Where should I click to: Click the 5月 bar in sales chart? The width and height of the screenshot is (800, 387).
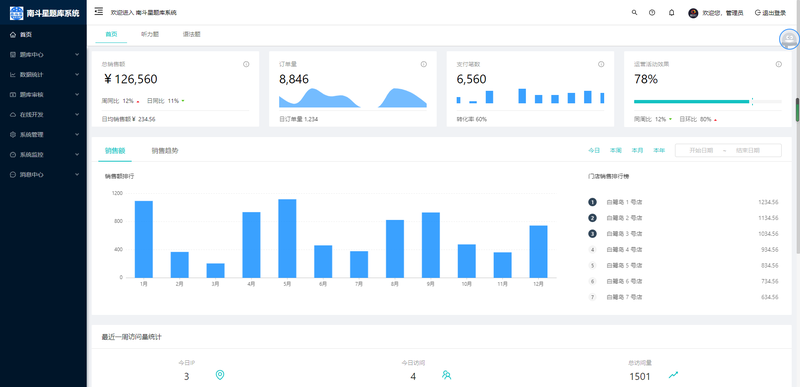point(287,238)
